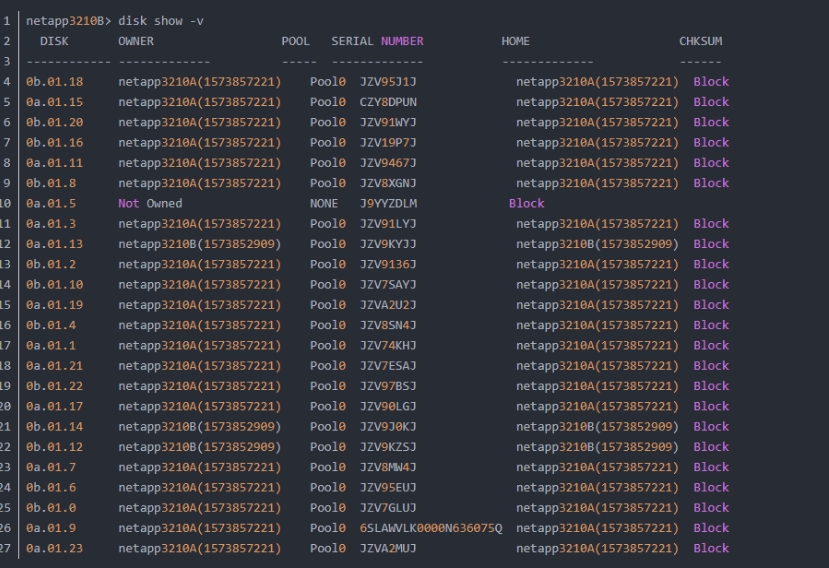Select disk name 0a.01.1
The width and height of the screenshot is (829, 568).
pos(51,345)
